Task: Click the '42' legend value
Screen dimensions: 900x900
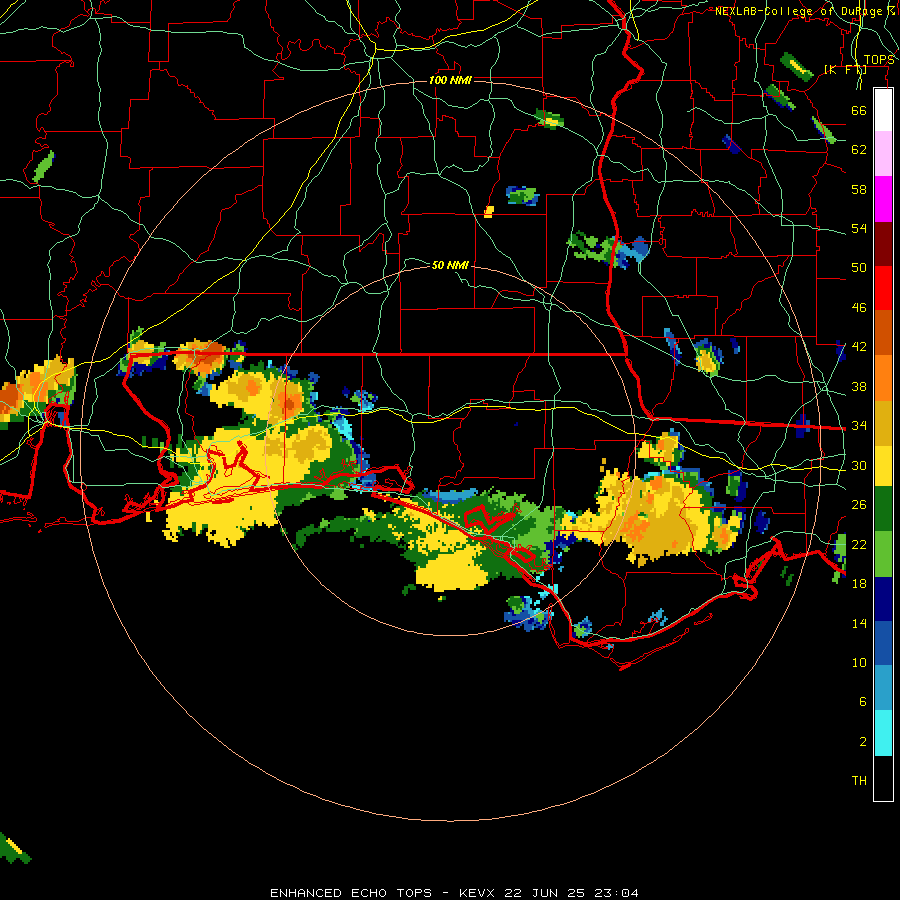Action: [859, 347]
